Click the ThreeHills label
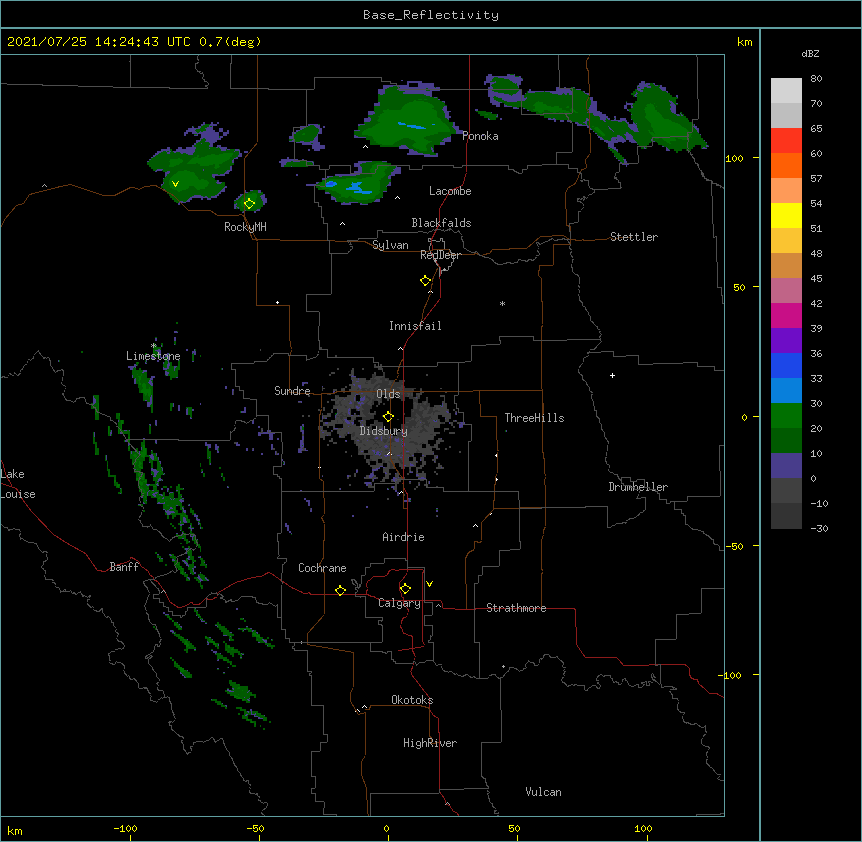862x842 pixels. click(534, 418)
